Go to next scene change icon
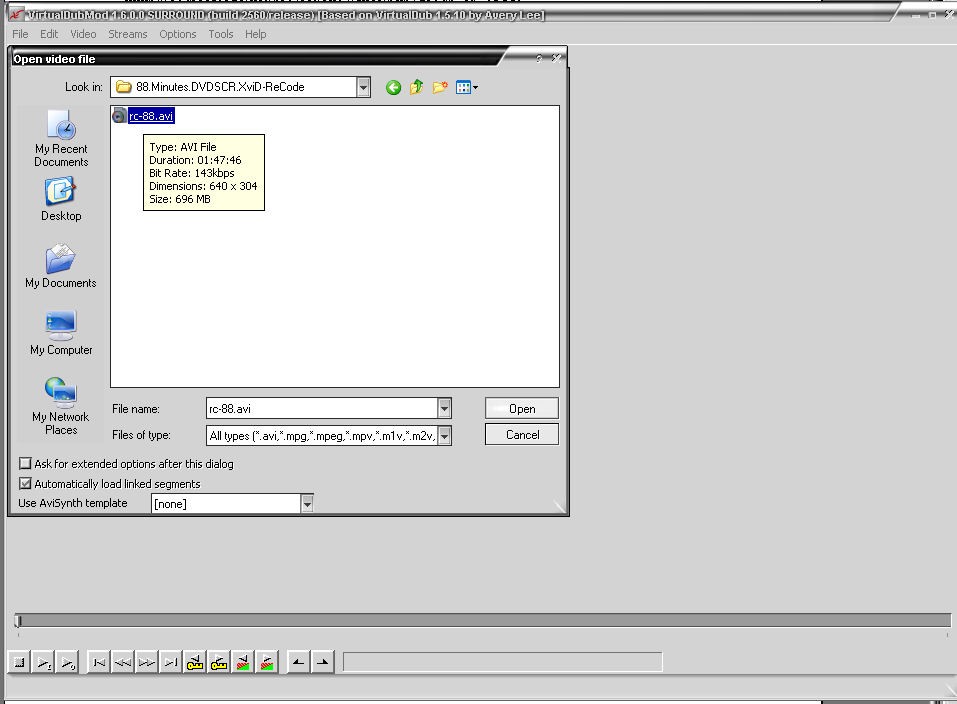This screenshot has width=957, height=704. point(267,662)
